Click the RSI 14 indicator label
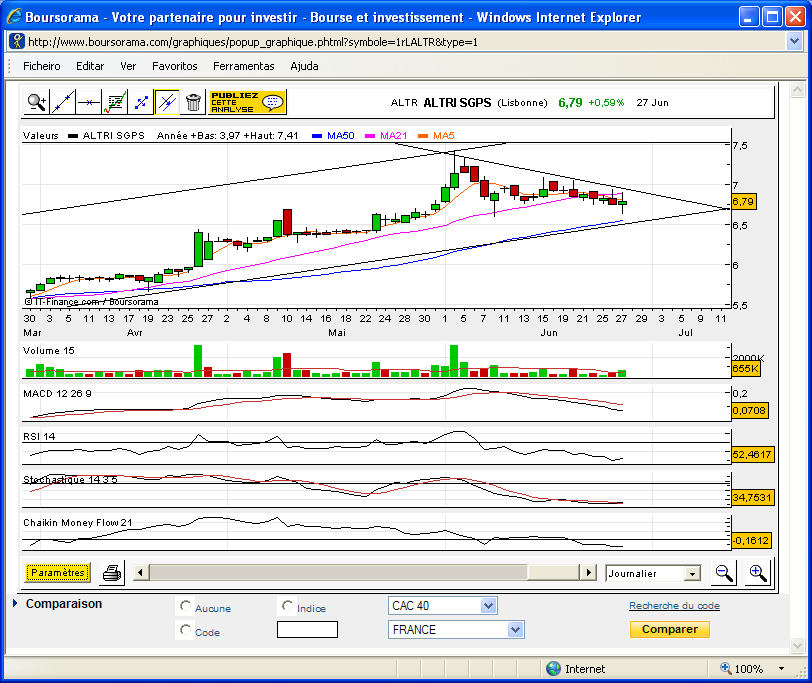Screen dimensions: 812x683 39,437
